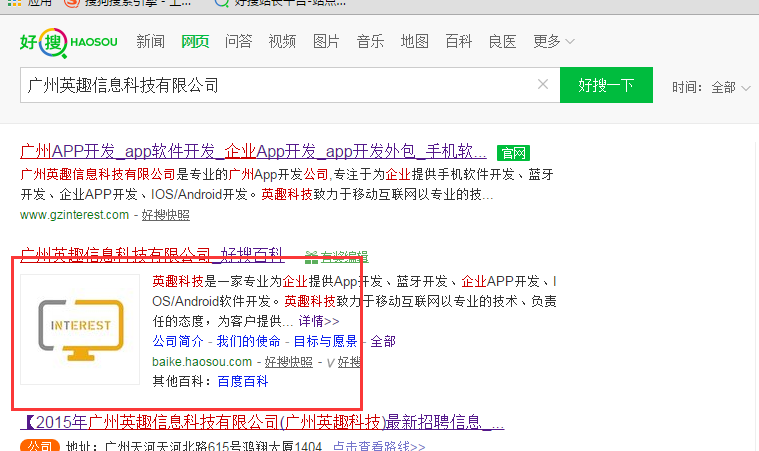Open the 时间 全部 time filter dropdown
Viewport: 759px width, 451px height.
731,88
